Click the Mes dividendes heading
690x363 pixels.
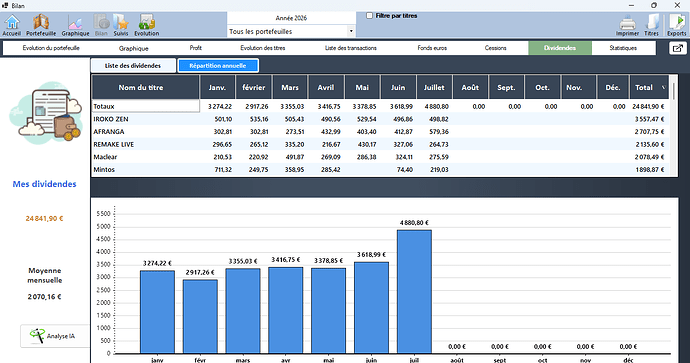click(44, 184)
